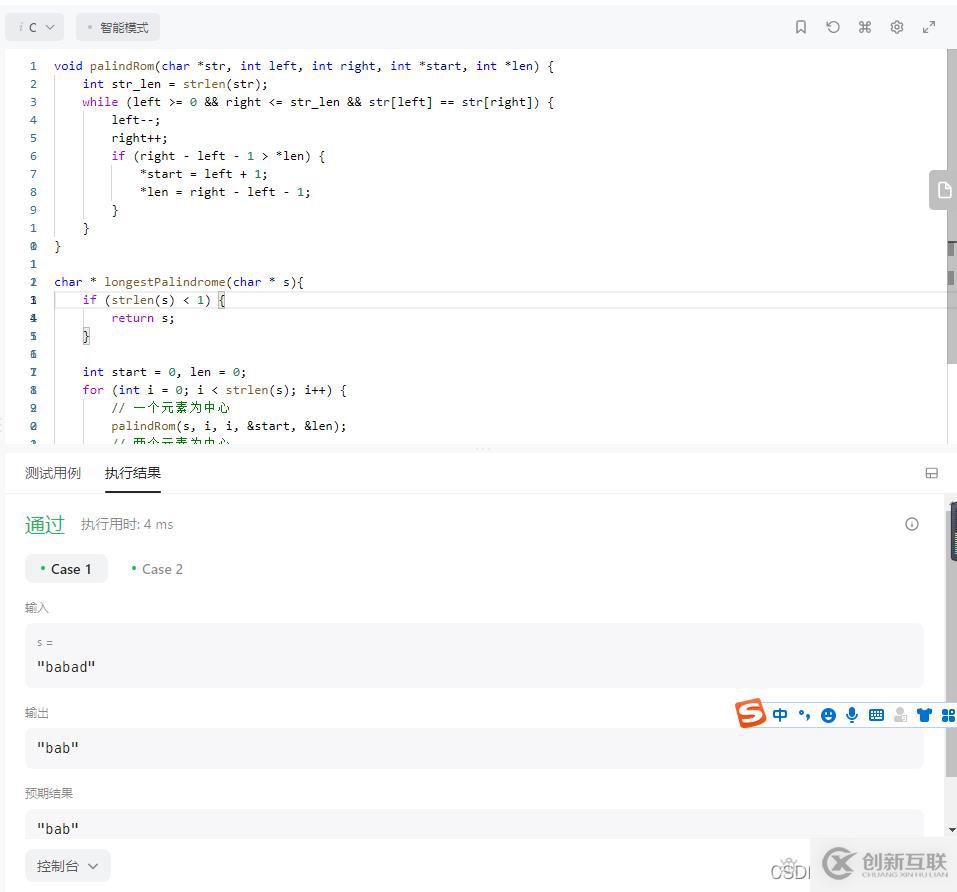Screen dimensions: 957x892
Task: Click the bookmark icon in editor toolbar
Action: [801, 27]
